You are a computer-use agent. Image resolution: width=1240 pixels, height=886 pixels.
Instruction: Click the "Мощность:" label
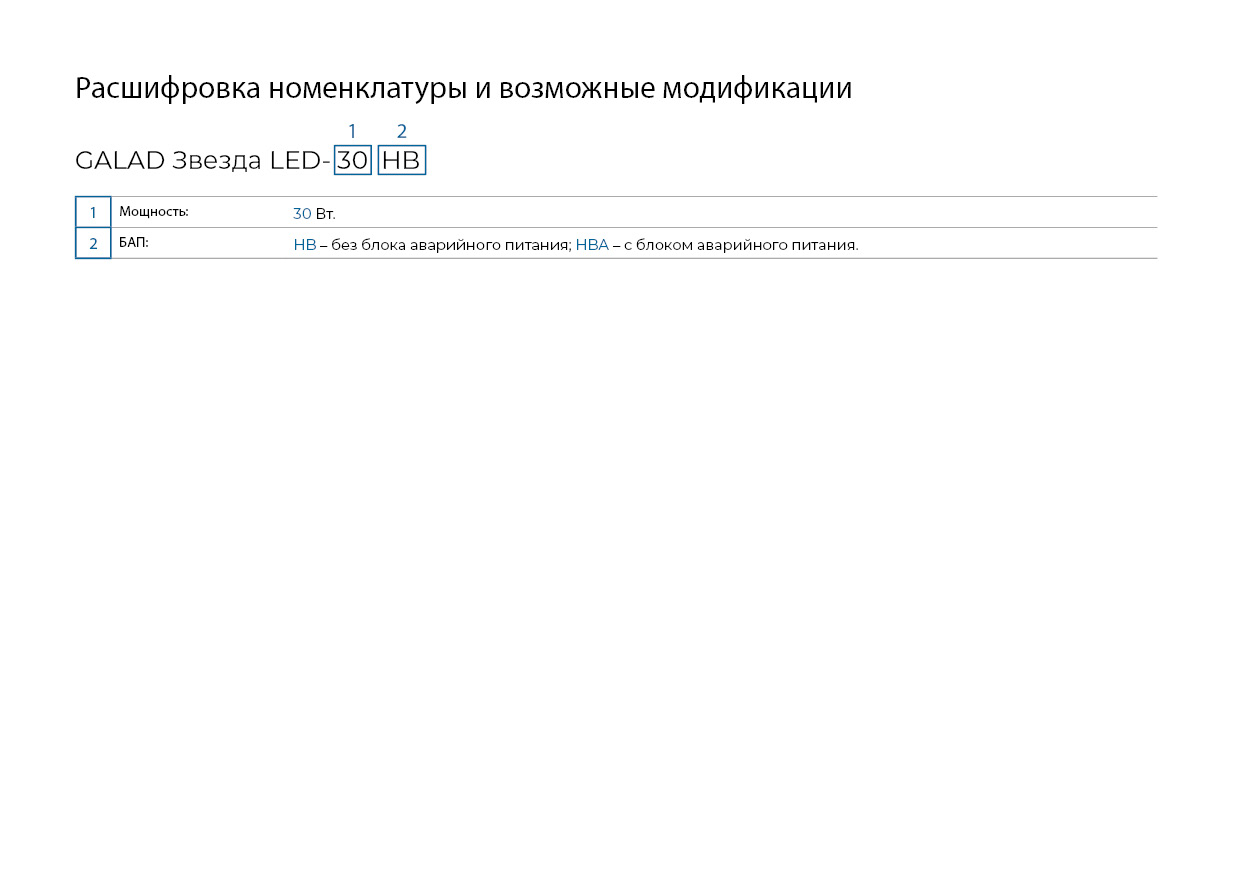tap(153, 212)
